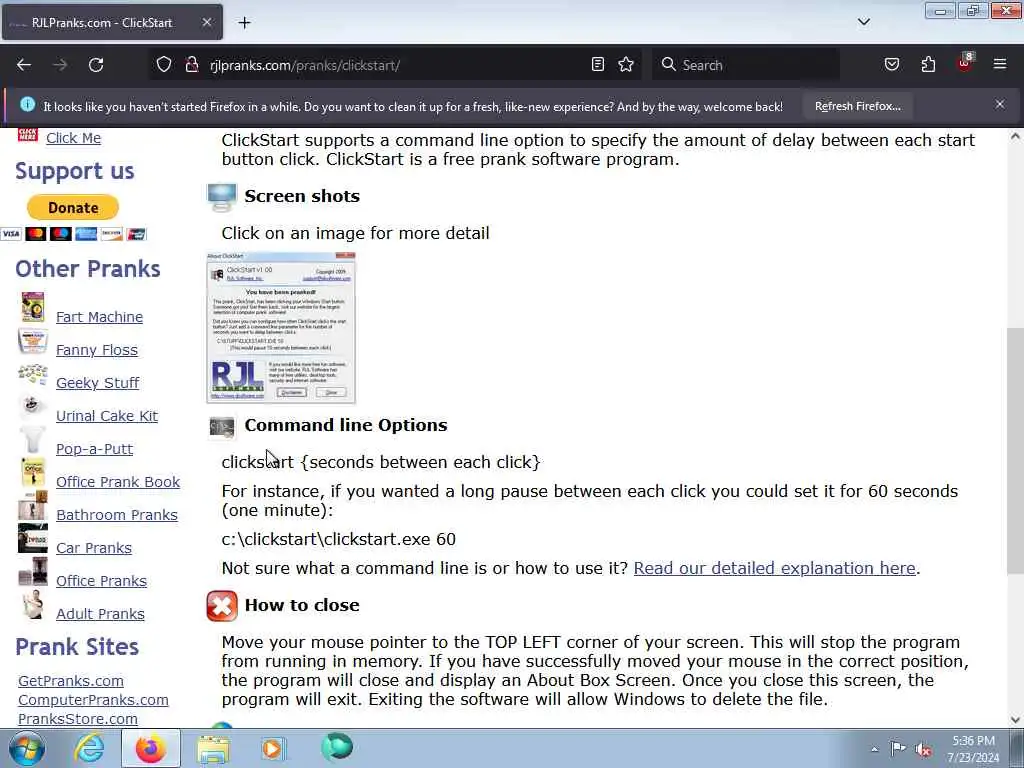This screenshot has width=1024, height=768.
Task: Open extension icon with badge 8
Action: click(x=965, y=63)
